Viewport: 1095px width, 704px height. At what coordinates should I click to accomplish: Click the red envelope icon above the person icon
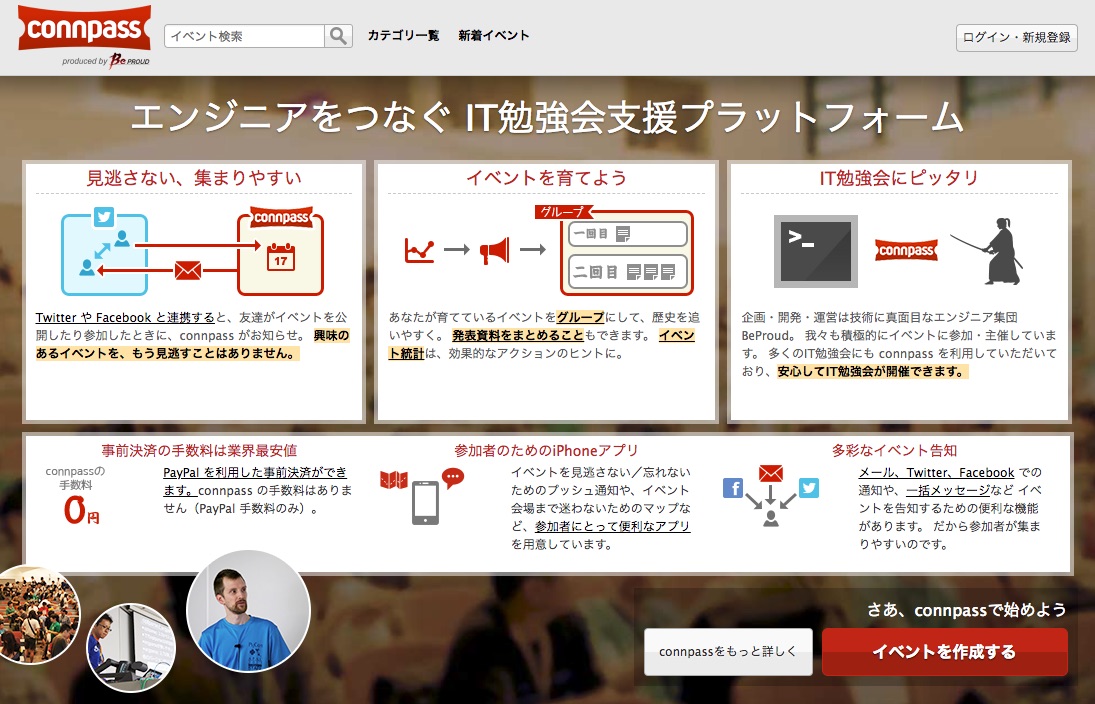point(770,474)
